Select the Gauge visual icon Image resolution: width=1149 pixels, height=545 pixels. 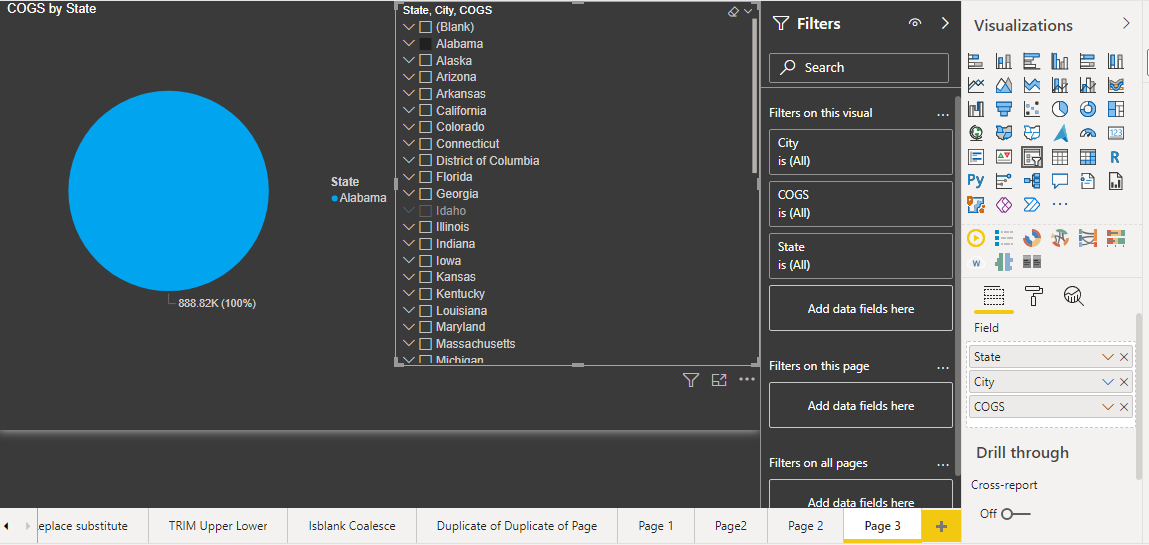point(1088,133)
